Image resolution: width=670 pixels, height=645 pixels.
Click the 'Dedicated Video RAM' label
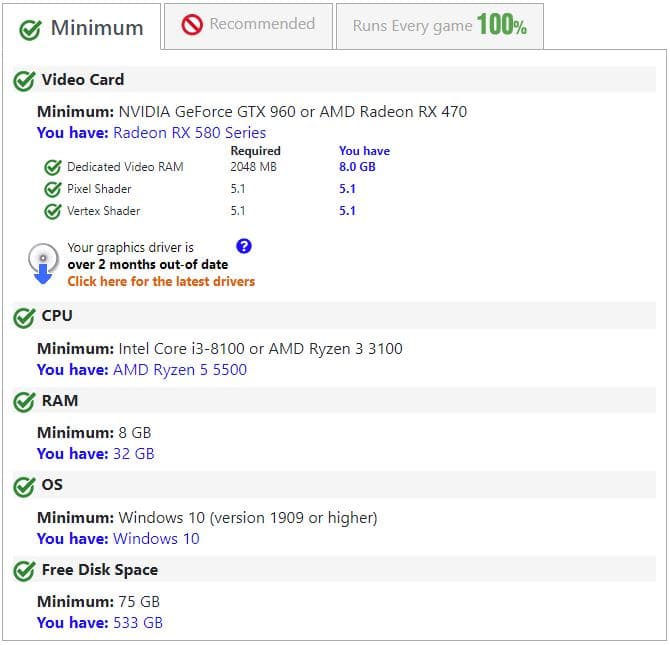125,167
